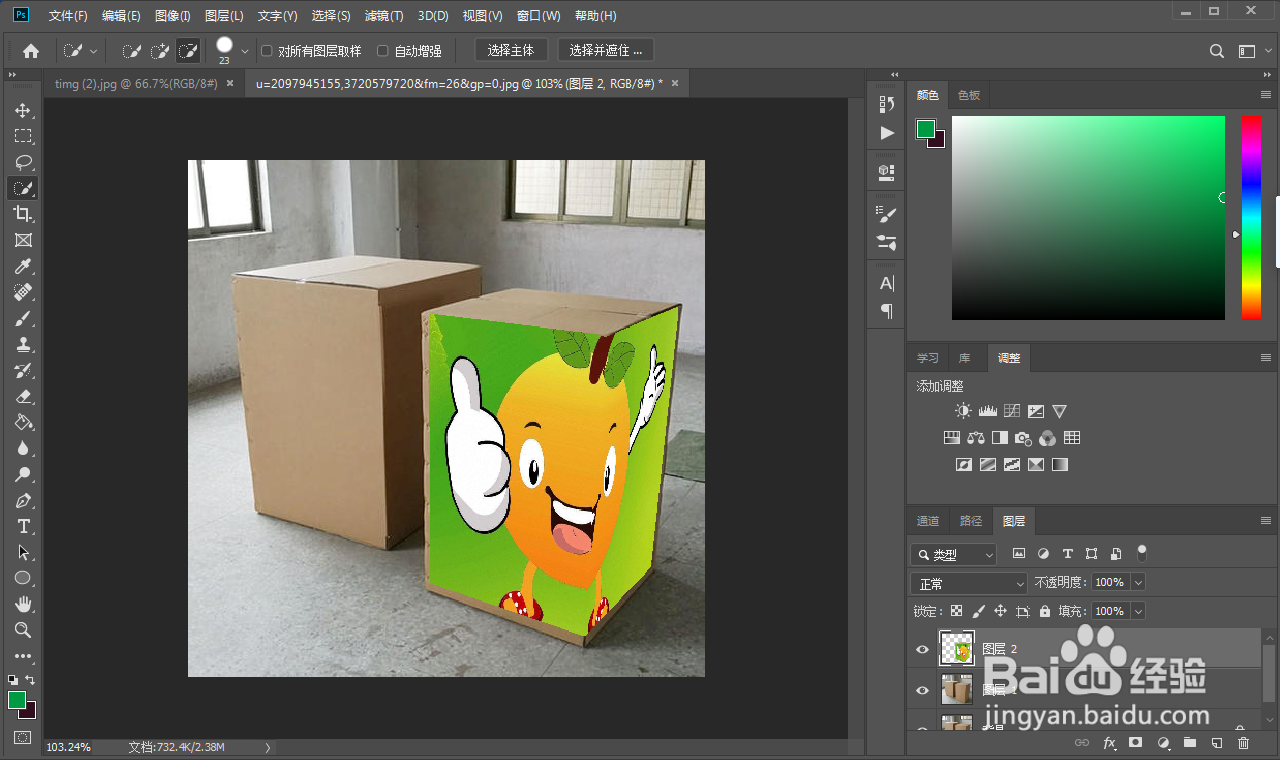Toggle lock all padlock icon
Image resolution: width=1280 pixels, height=760 pixels.
click(x=1045, y=611)
